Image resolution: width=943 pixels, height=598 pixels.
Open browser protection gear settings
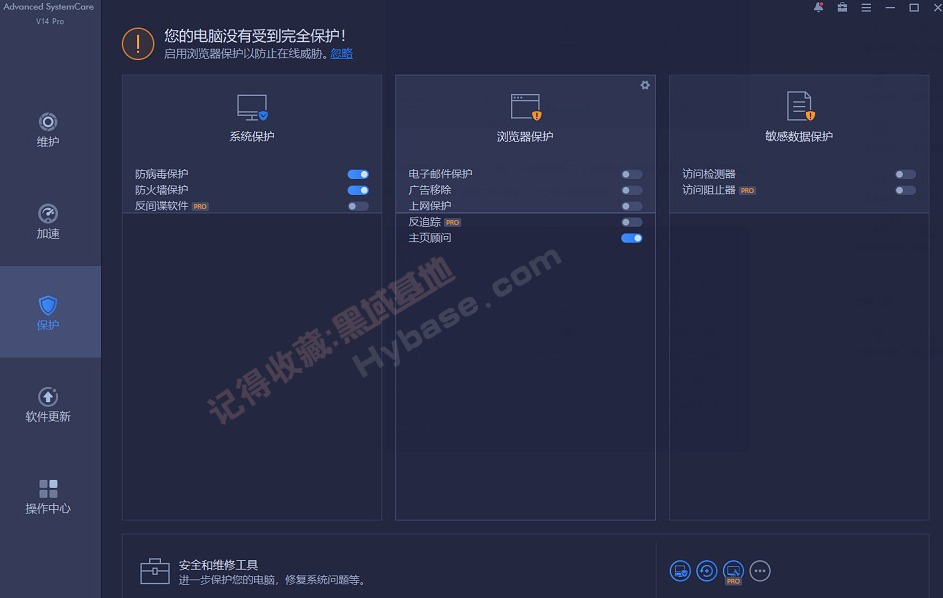(x=645, y=85)
